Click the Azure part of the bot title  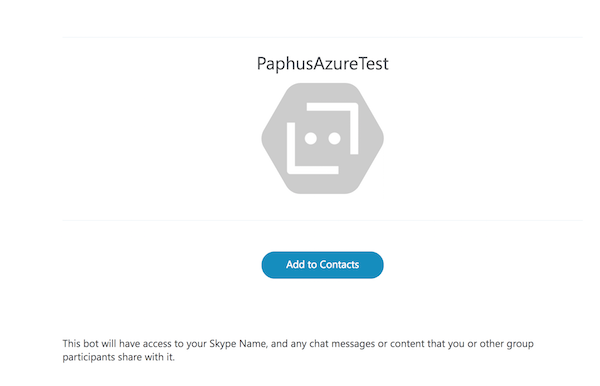335,64
